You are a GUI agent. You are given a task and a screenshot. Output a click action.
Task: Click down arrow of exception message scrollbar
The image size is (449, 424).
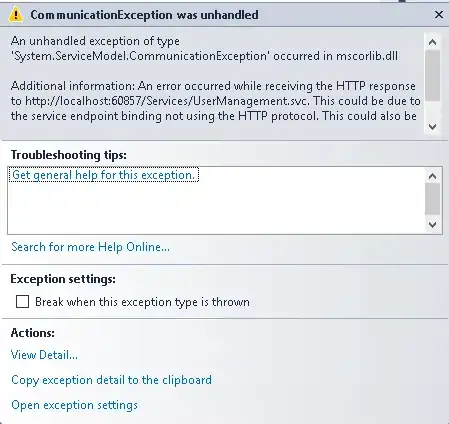point(432,126)
